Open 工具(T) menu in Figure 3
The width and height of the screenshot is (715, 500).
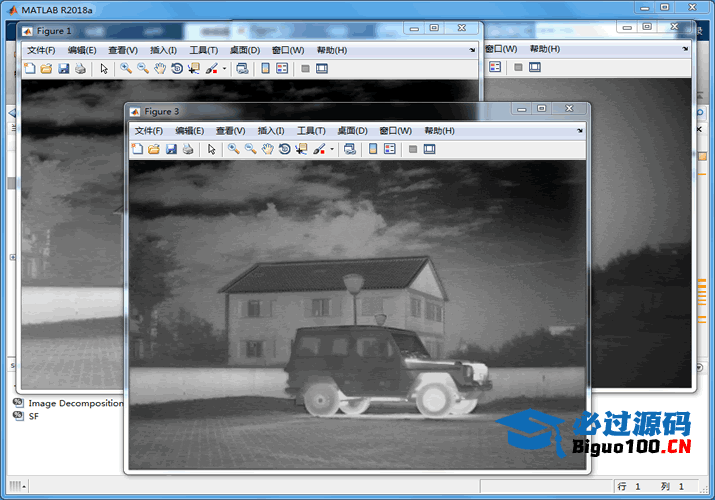311,131
